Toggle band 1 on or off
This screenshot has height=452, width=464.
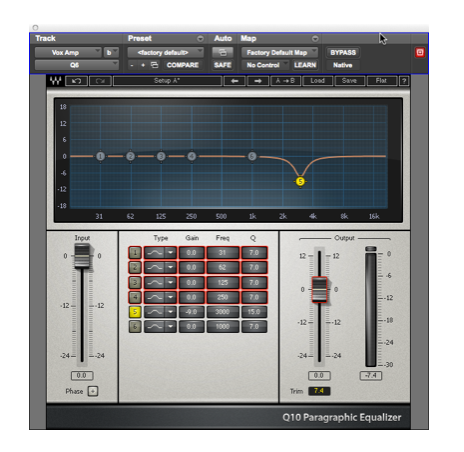pos(135,253)
